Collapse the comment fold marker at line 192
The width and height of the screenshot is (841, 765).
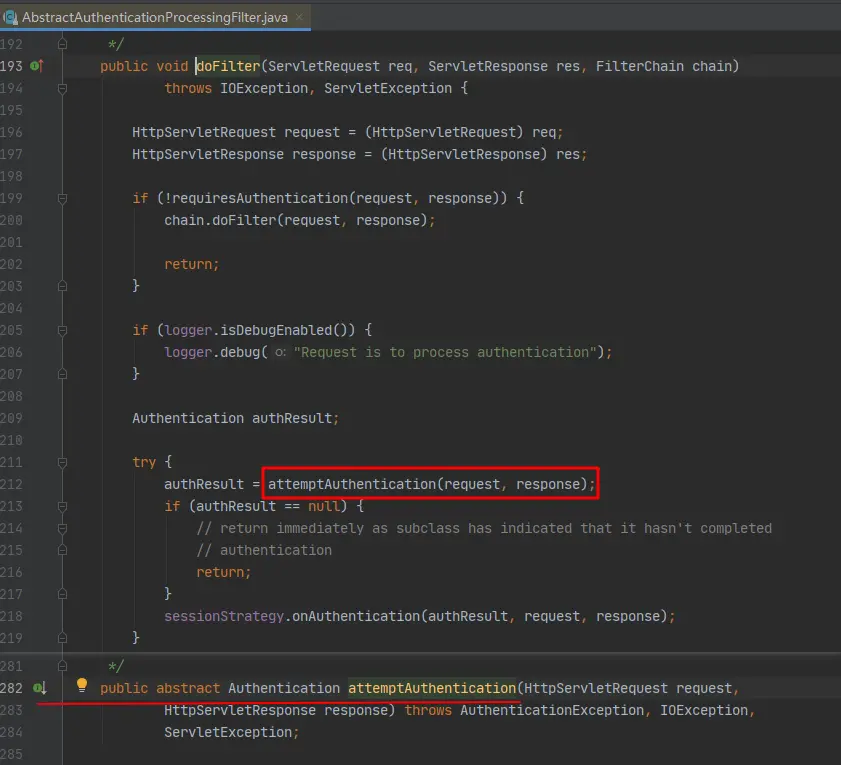click(62, 44)
